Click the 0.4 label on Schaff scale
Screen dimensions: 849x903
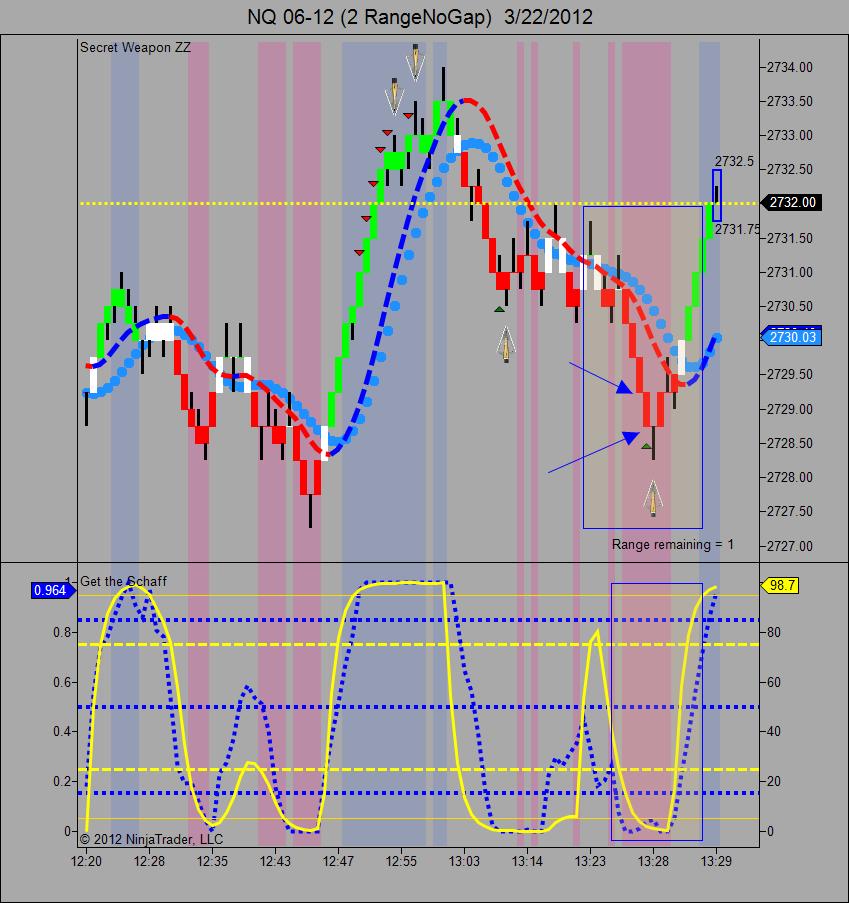62,731
